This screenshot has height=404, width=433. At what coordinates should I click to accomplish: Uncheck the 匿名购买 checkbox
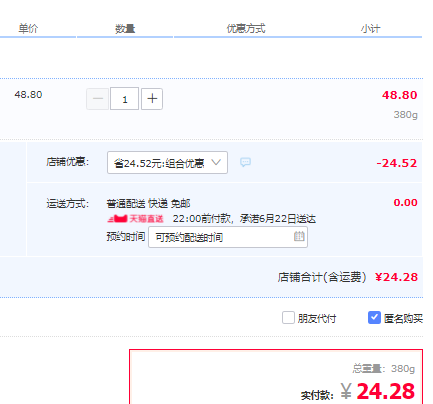tap(374, 318)
